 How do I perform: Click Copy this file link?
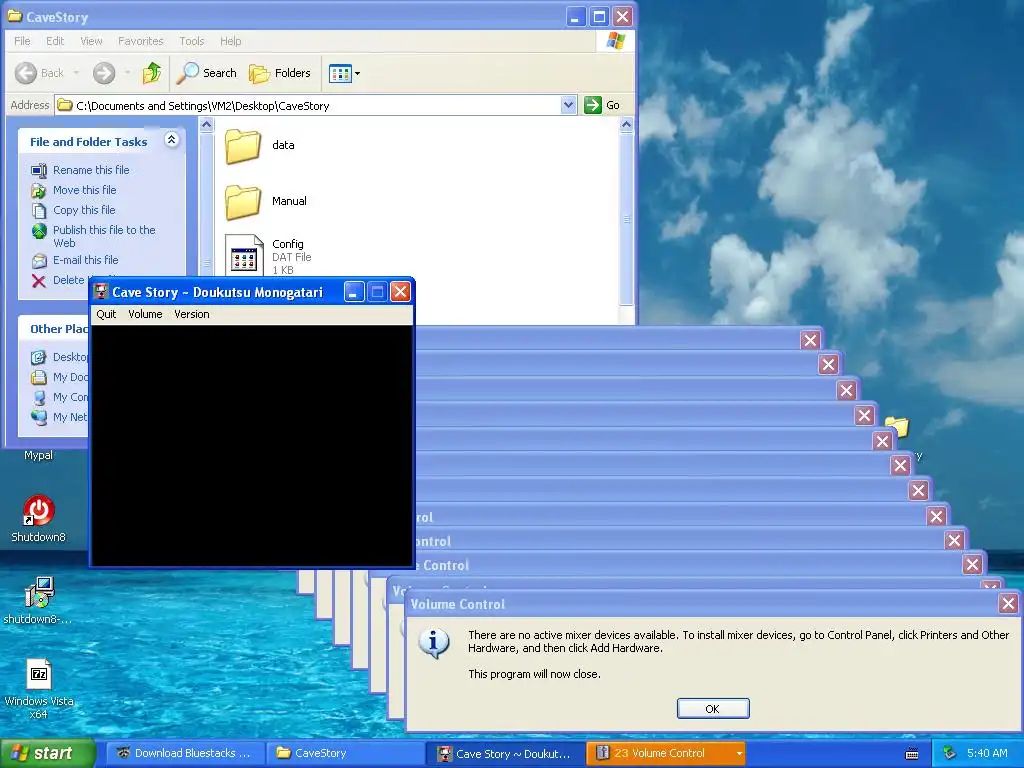pos(84,210)
